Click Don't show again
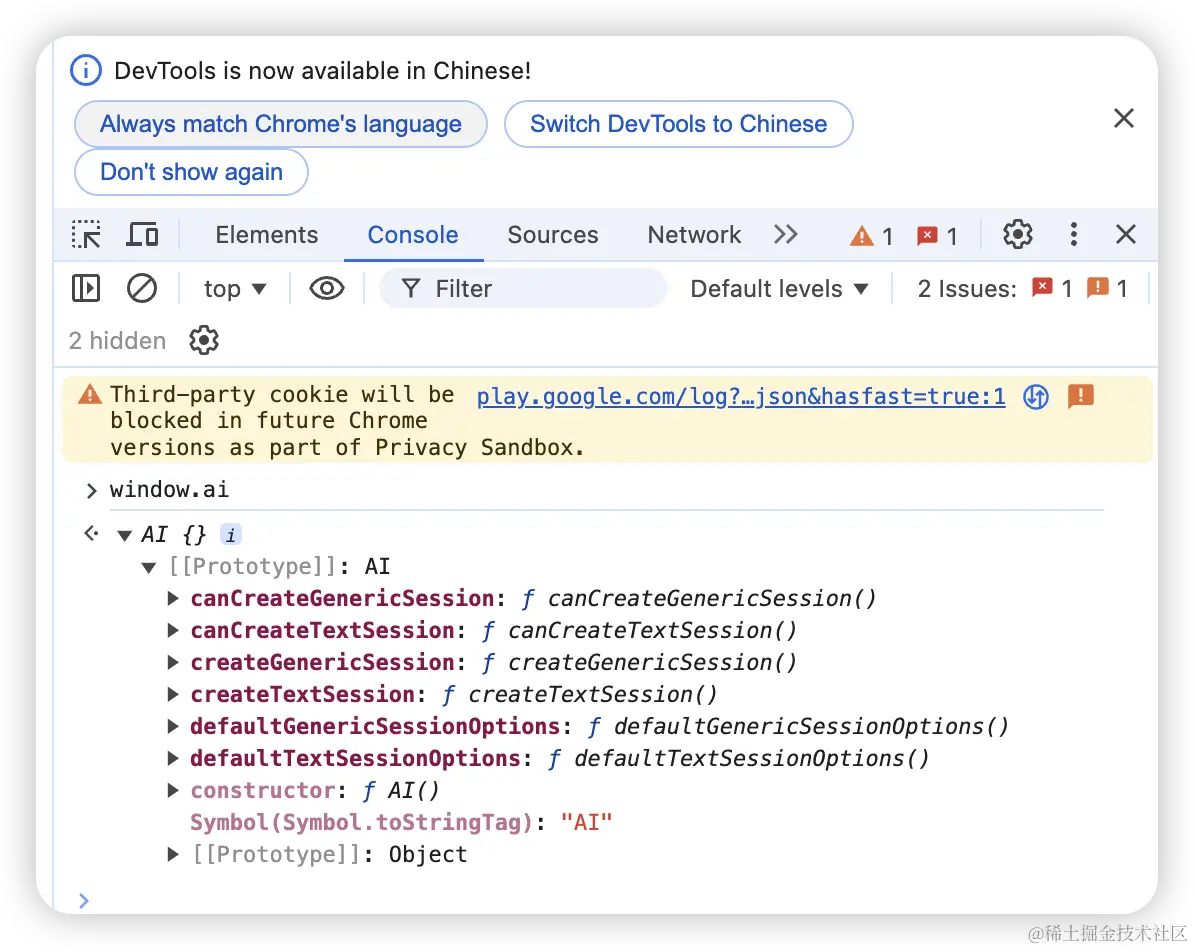This screenshot has height=950, width=1194. coord(191,172)
